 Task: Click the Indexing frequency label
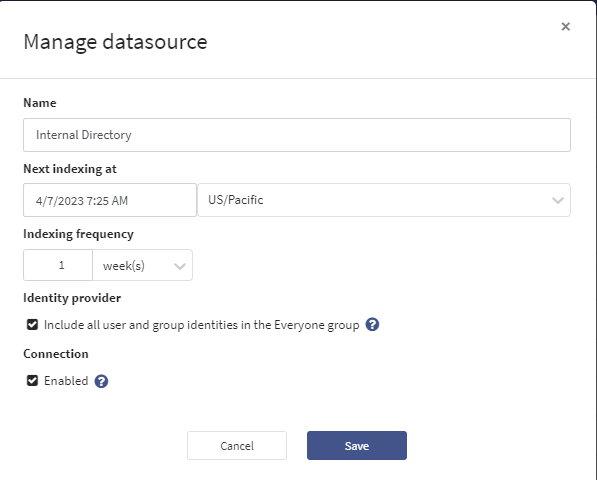click(78, 234)
